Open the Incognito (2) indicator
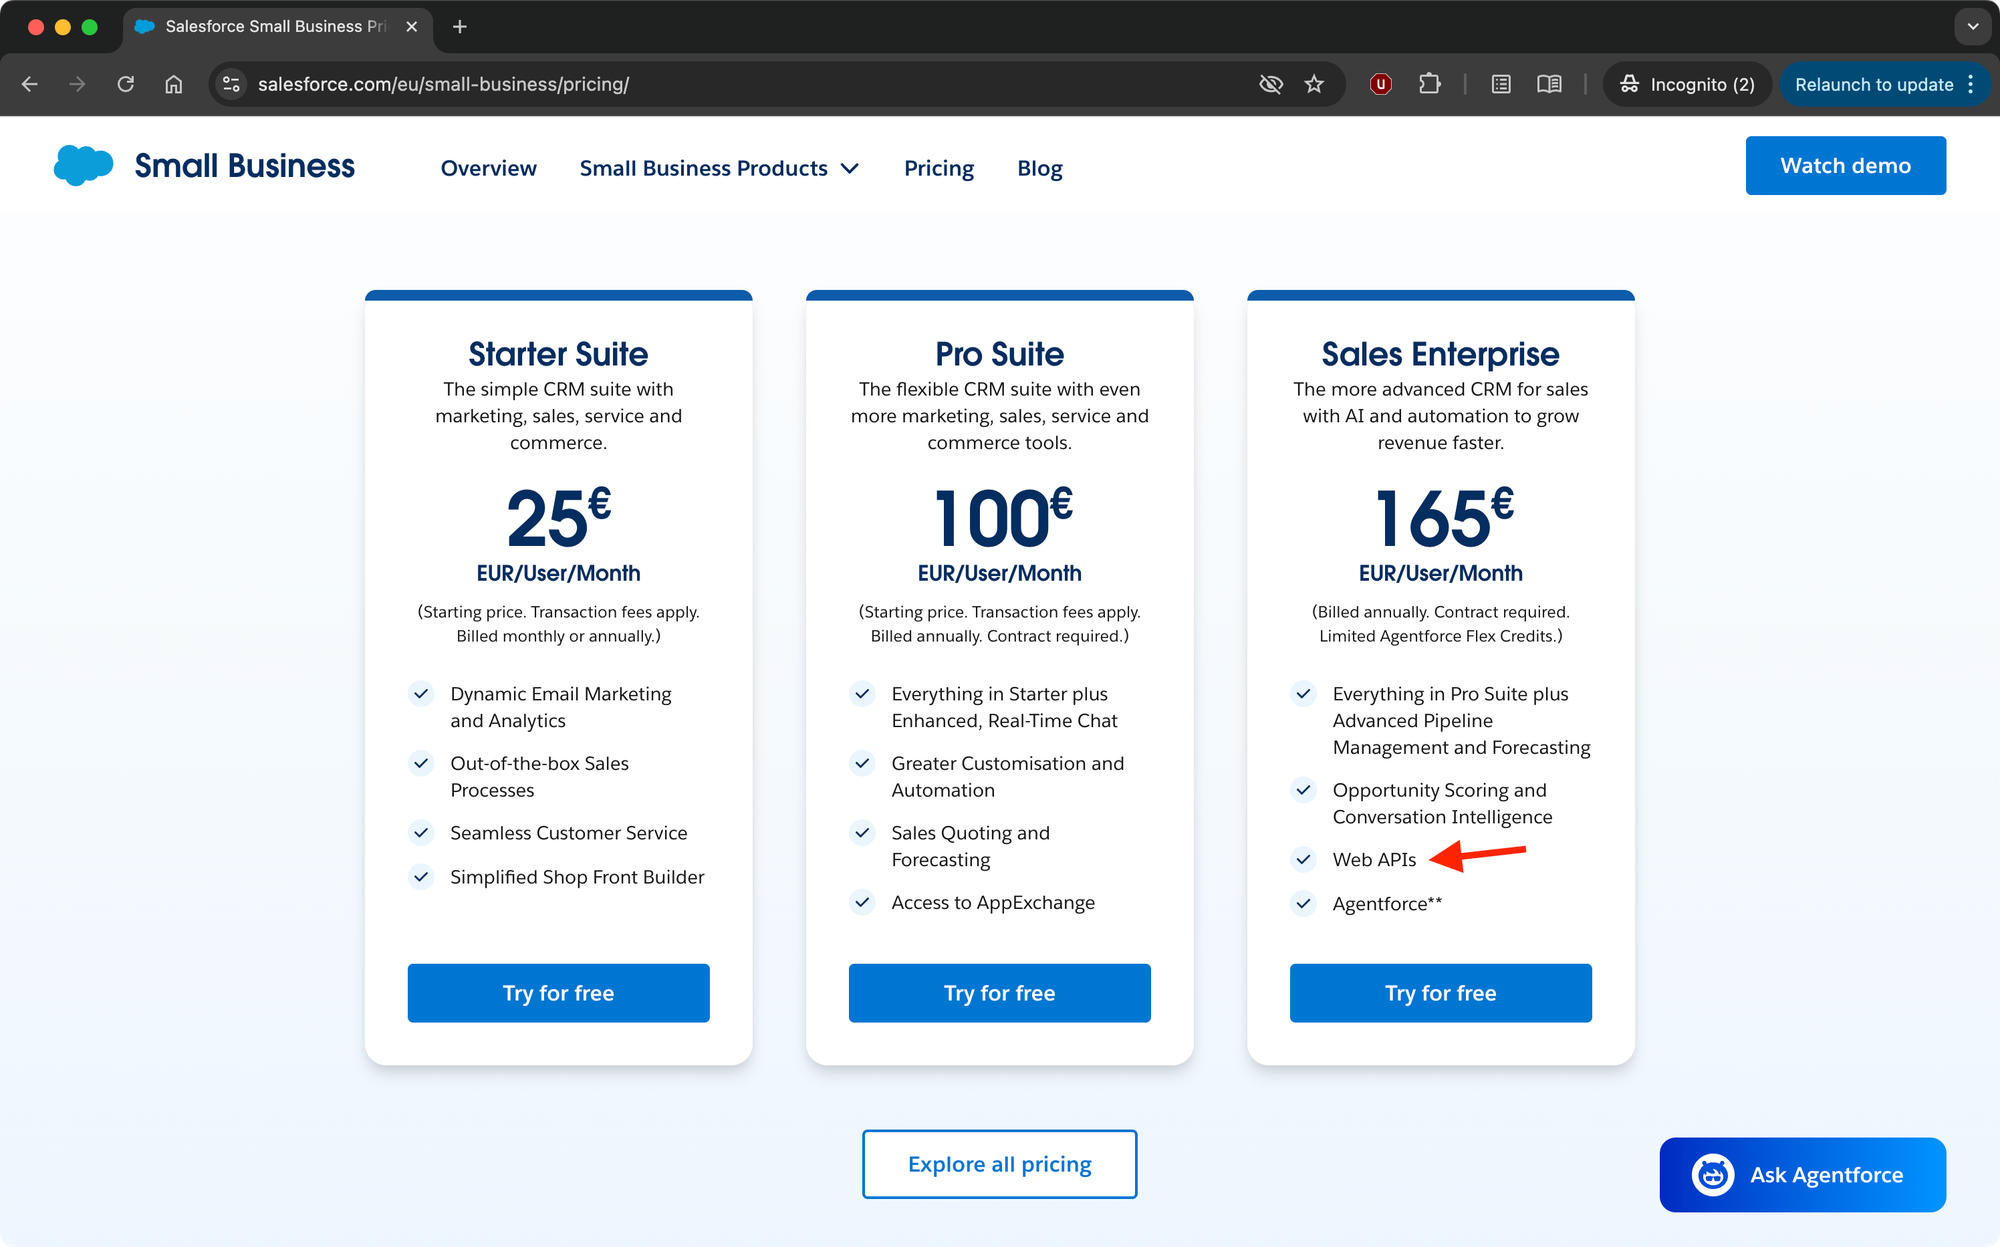The image size is (2000, 1247). [1687, 84]
